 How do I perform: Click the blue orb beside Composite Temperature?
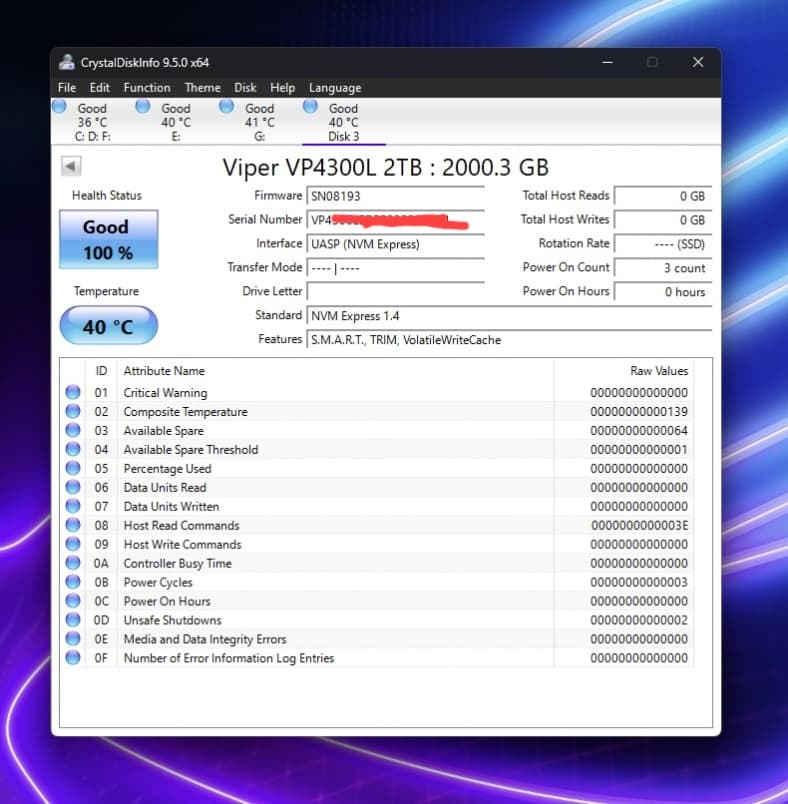tap(73, 412)
